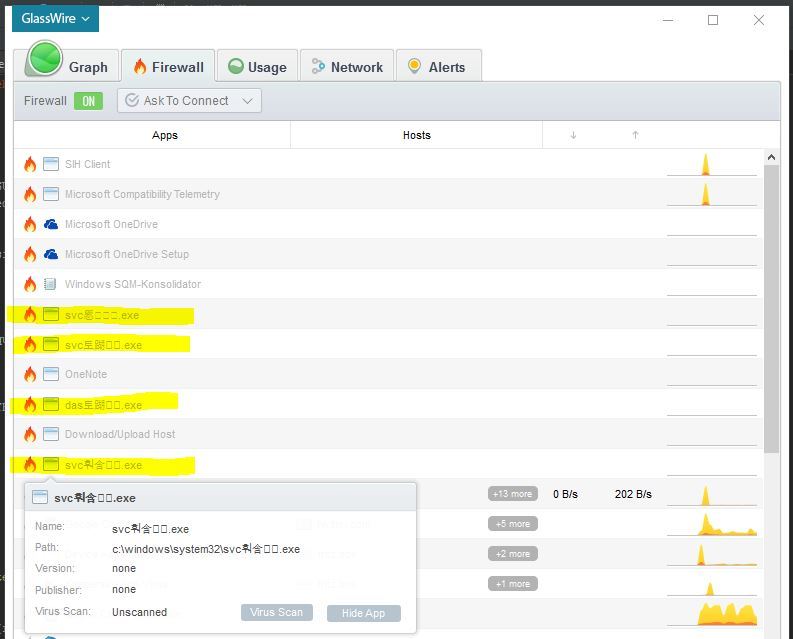
Task: Open the Alerts tab
Action: tap(437, 67)
